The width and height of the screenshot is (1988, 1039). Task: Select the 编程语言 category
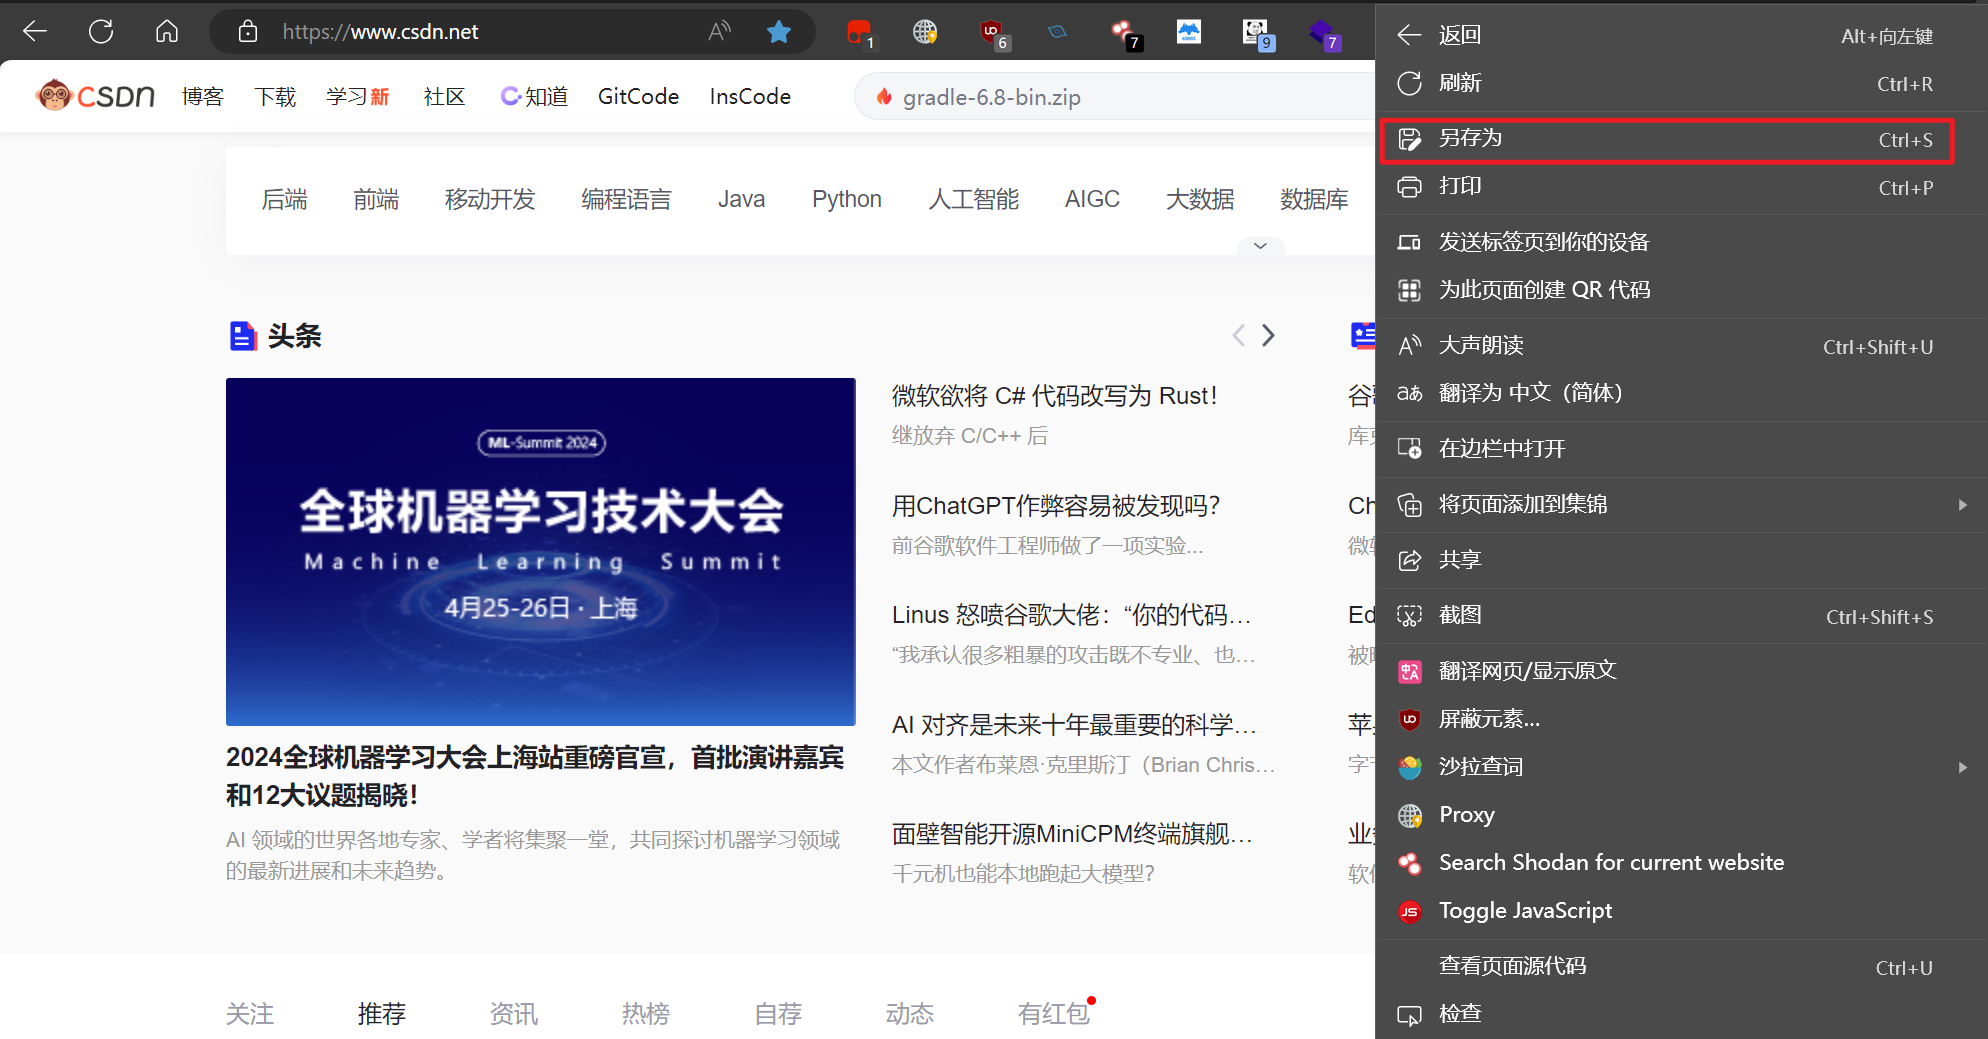pyautogui.click(x=626, y=199)
